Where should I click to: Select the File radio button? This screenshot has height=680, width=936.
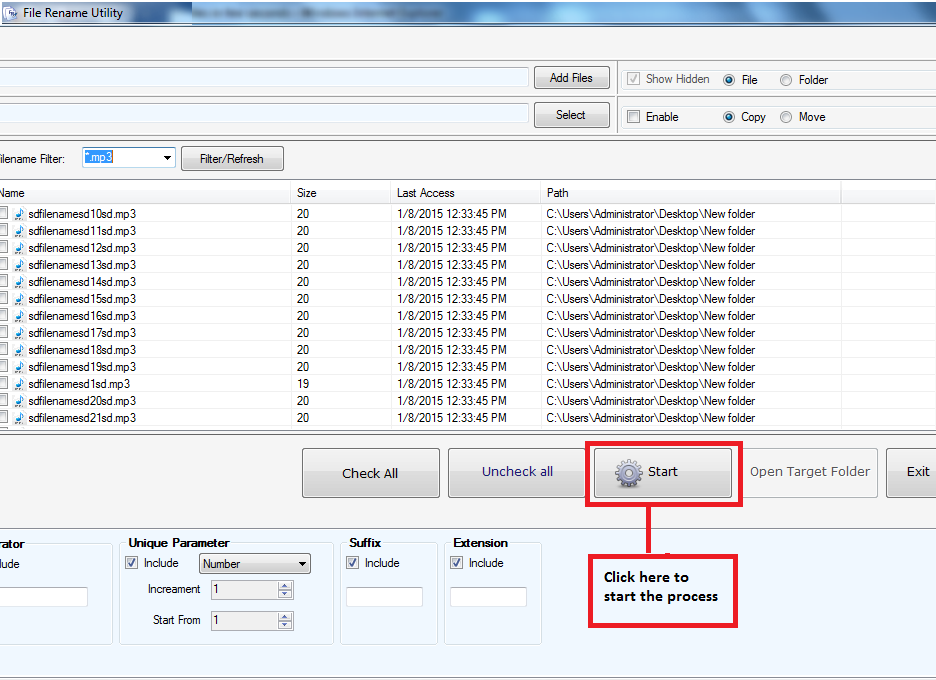729,80
